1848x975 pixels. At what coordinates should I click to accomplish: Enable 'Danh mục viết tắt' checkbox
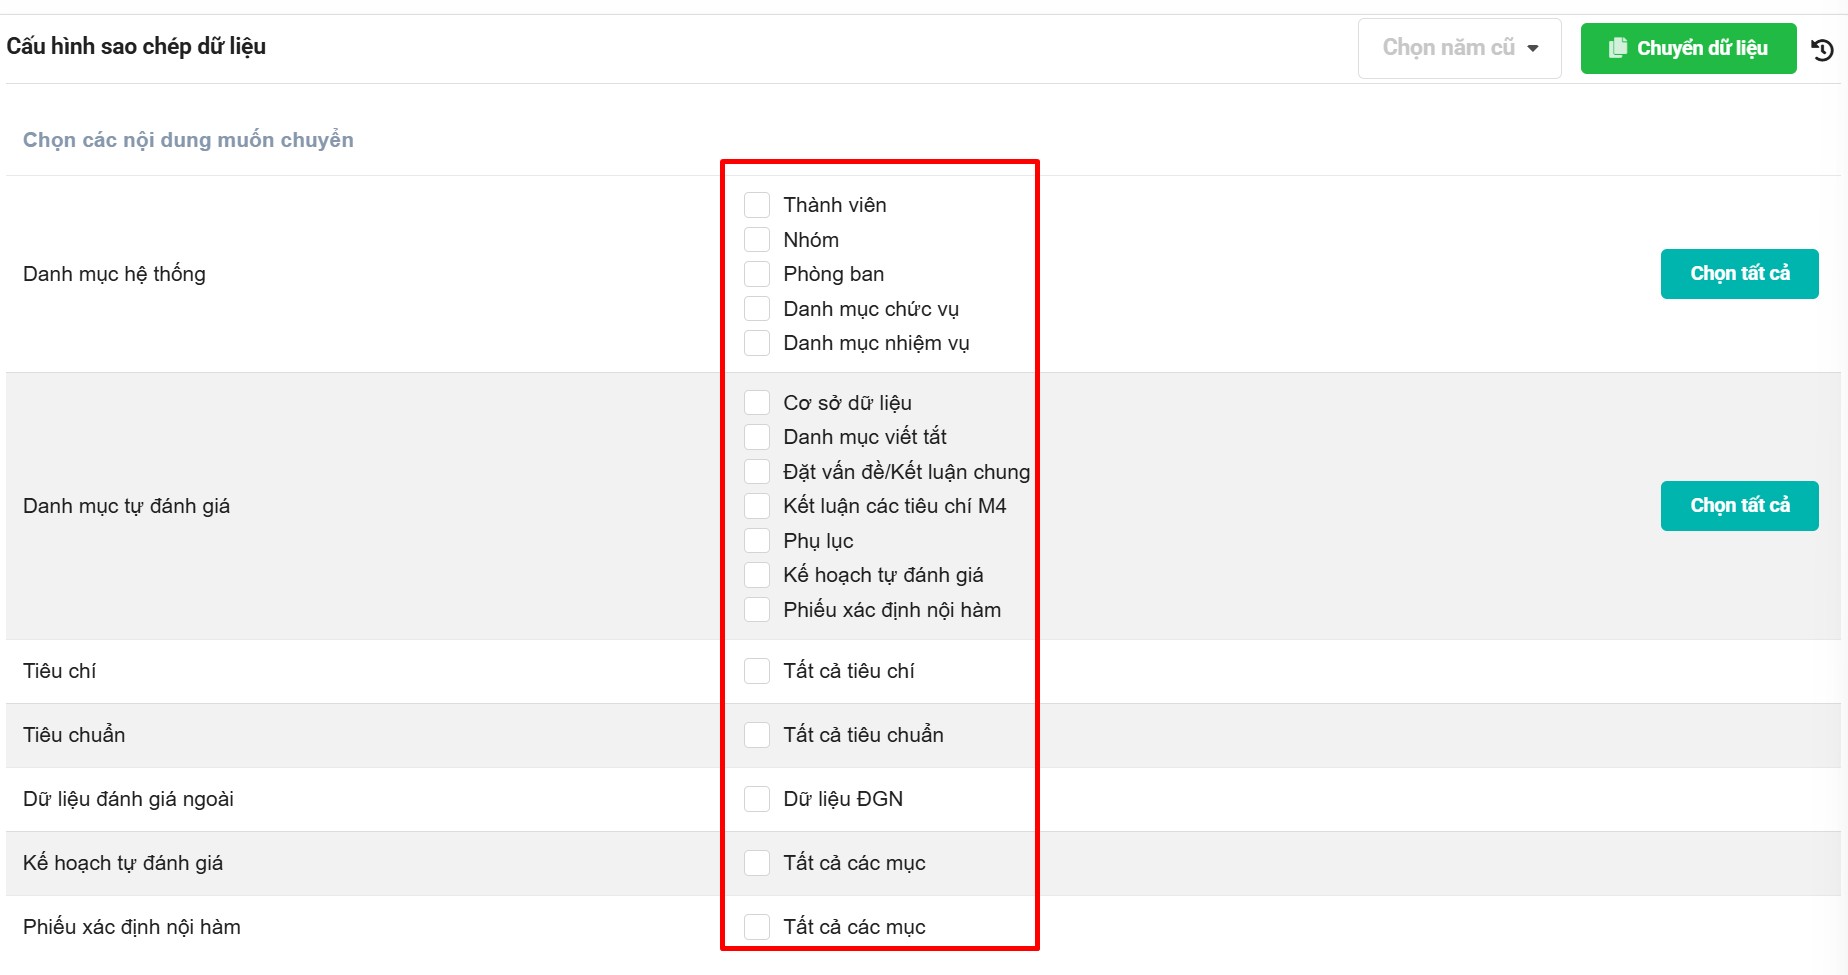tap(757, 437)
